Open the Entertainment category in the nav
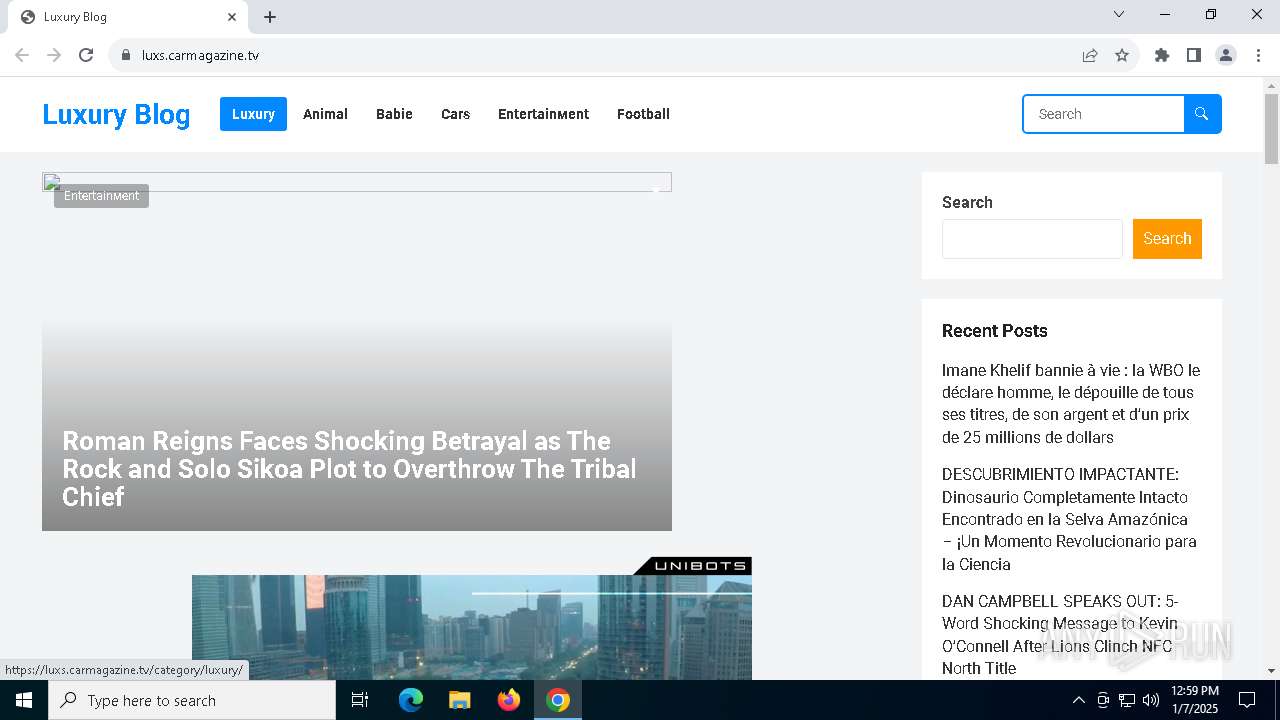 543,114
